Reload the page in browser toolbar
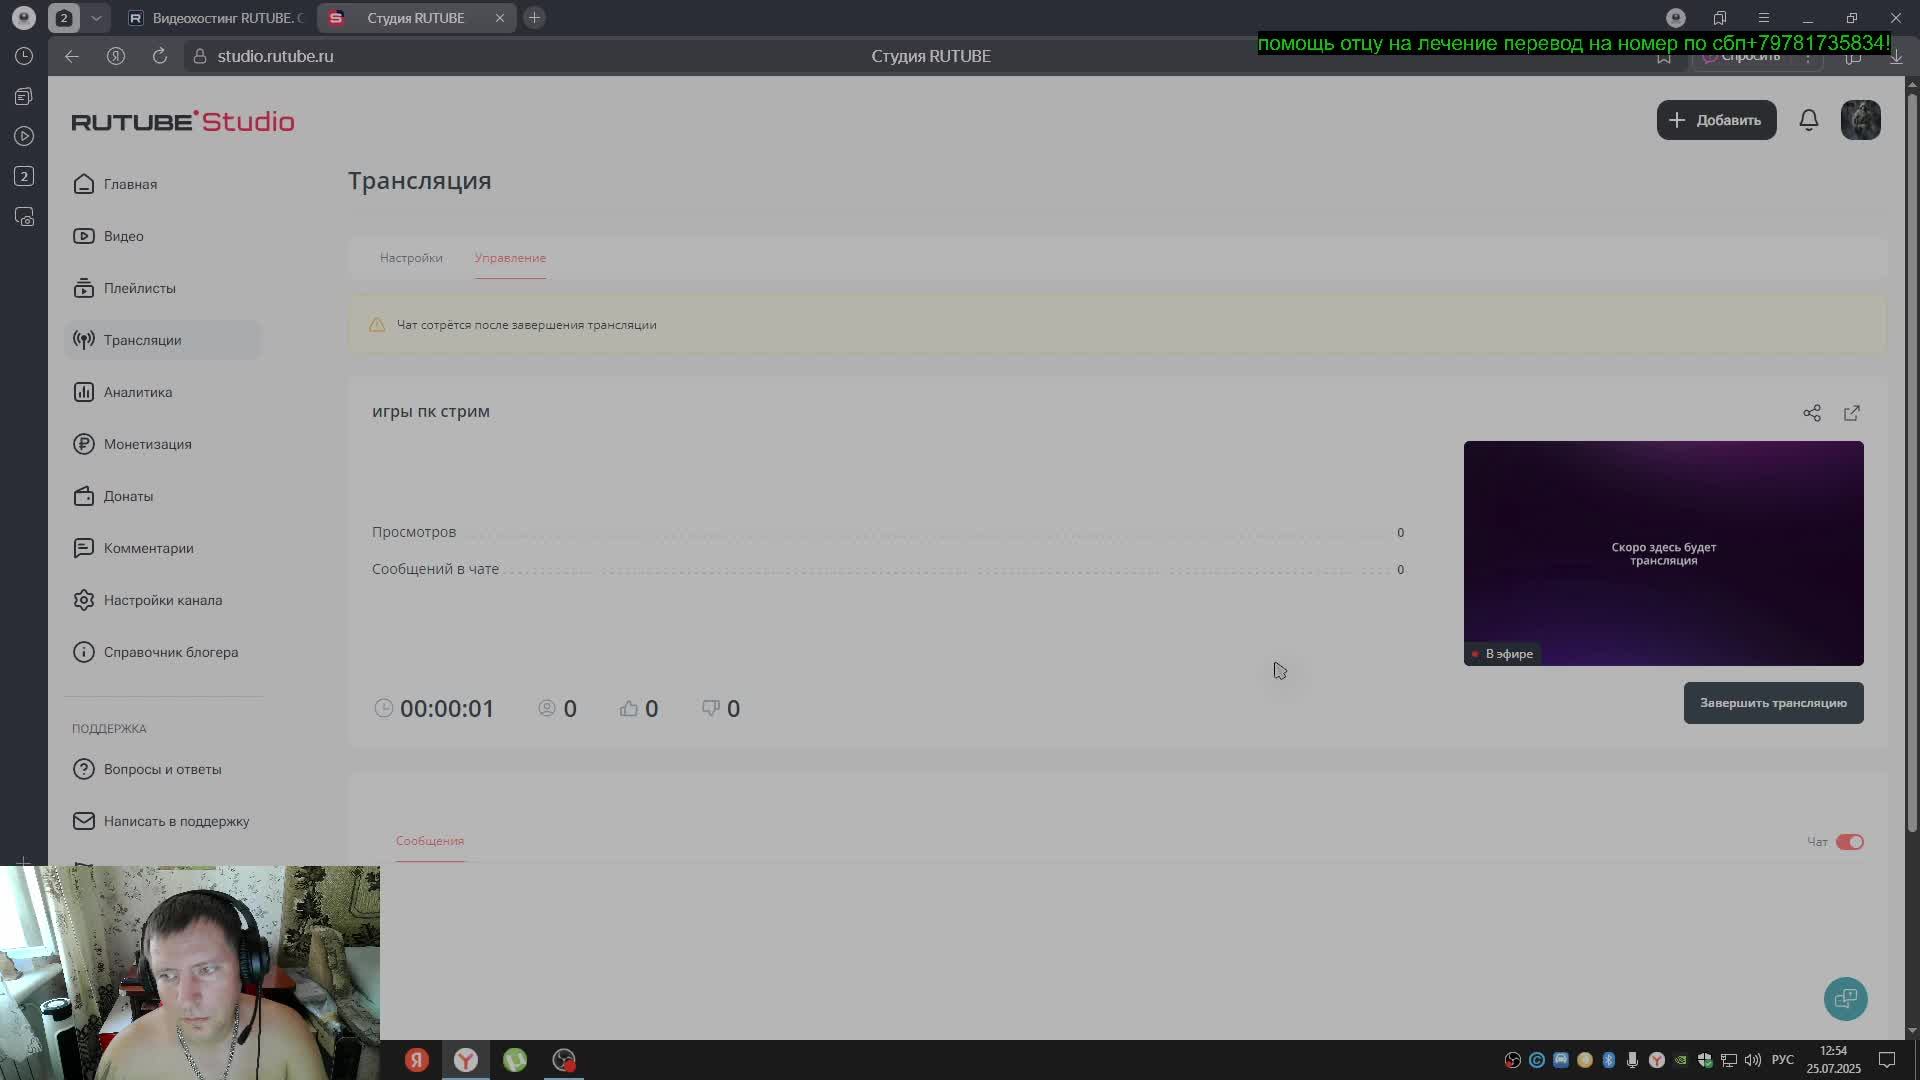Viewport: 1920px width, 1080px height. (x=160, y=56)
